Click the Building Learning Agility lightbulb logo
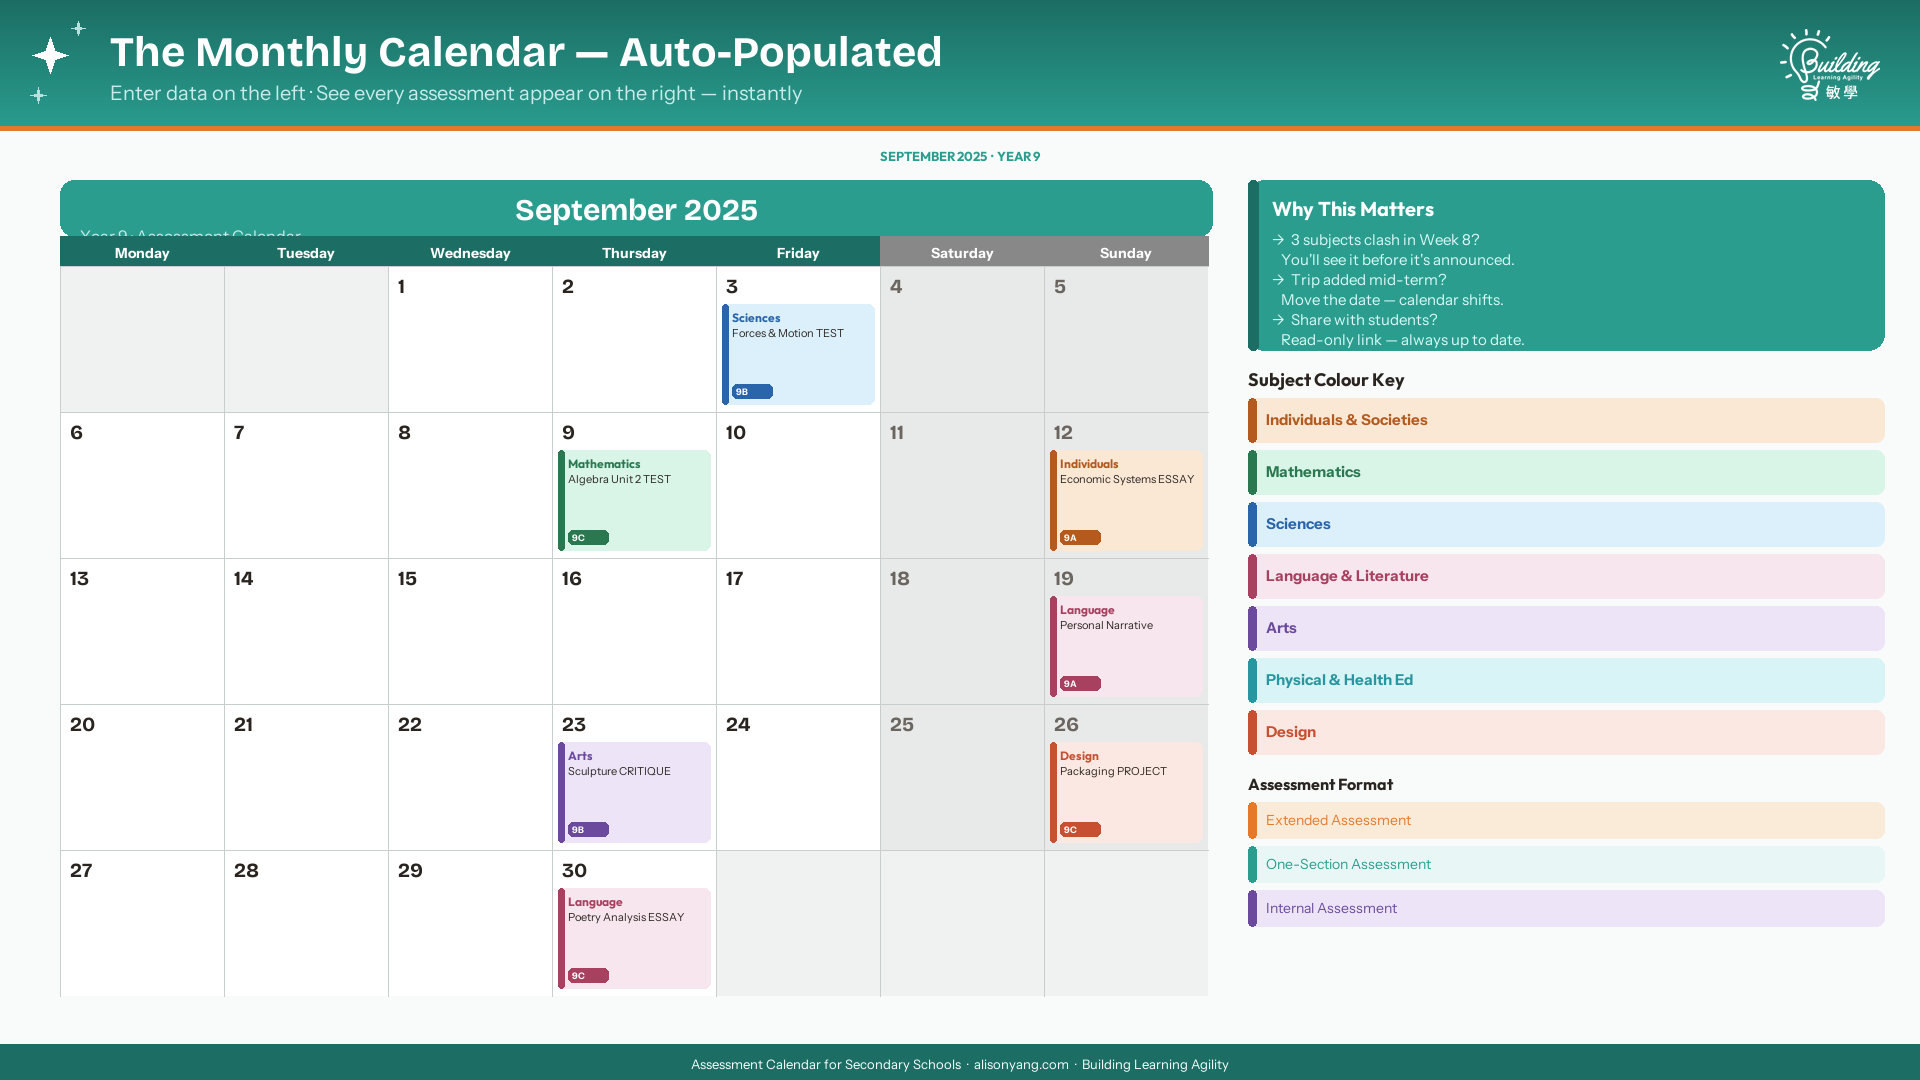 [1829, 65]
